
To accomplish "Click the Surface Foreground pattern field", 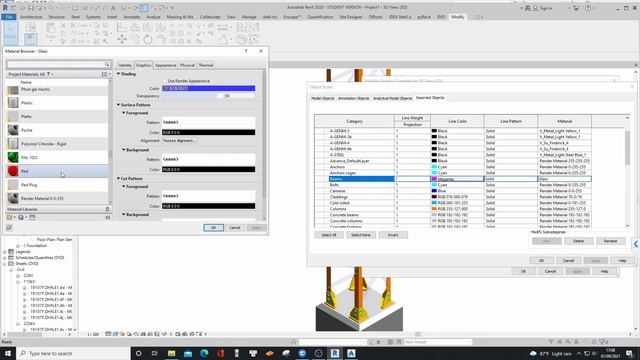I will [209, 122].
